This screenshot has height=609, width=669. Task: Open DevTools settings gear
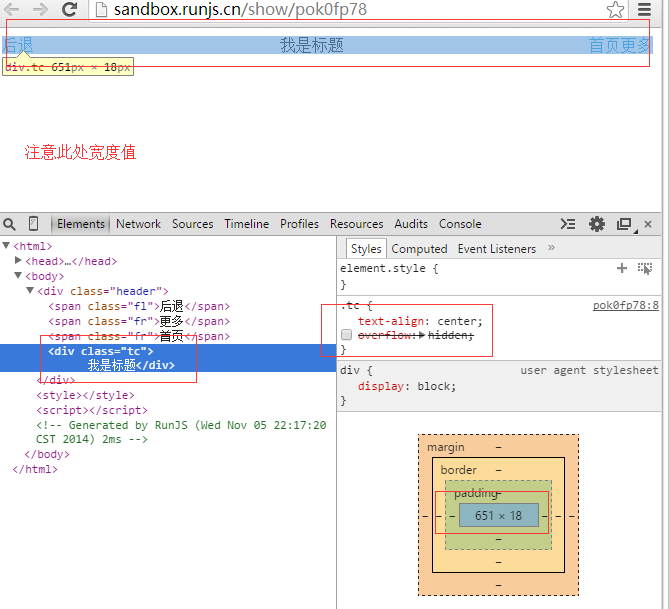coord(596,224)
